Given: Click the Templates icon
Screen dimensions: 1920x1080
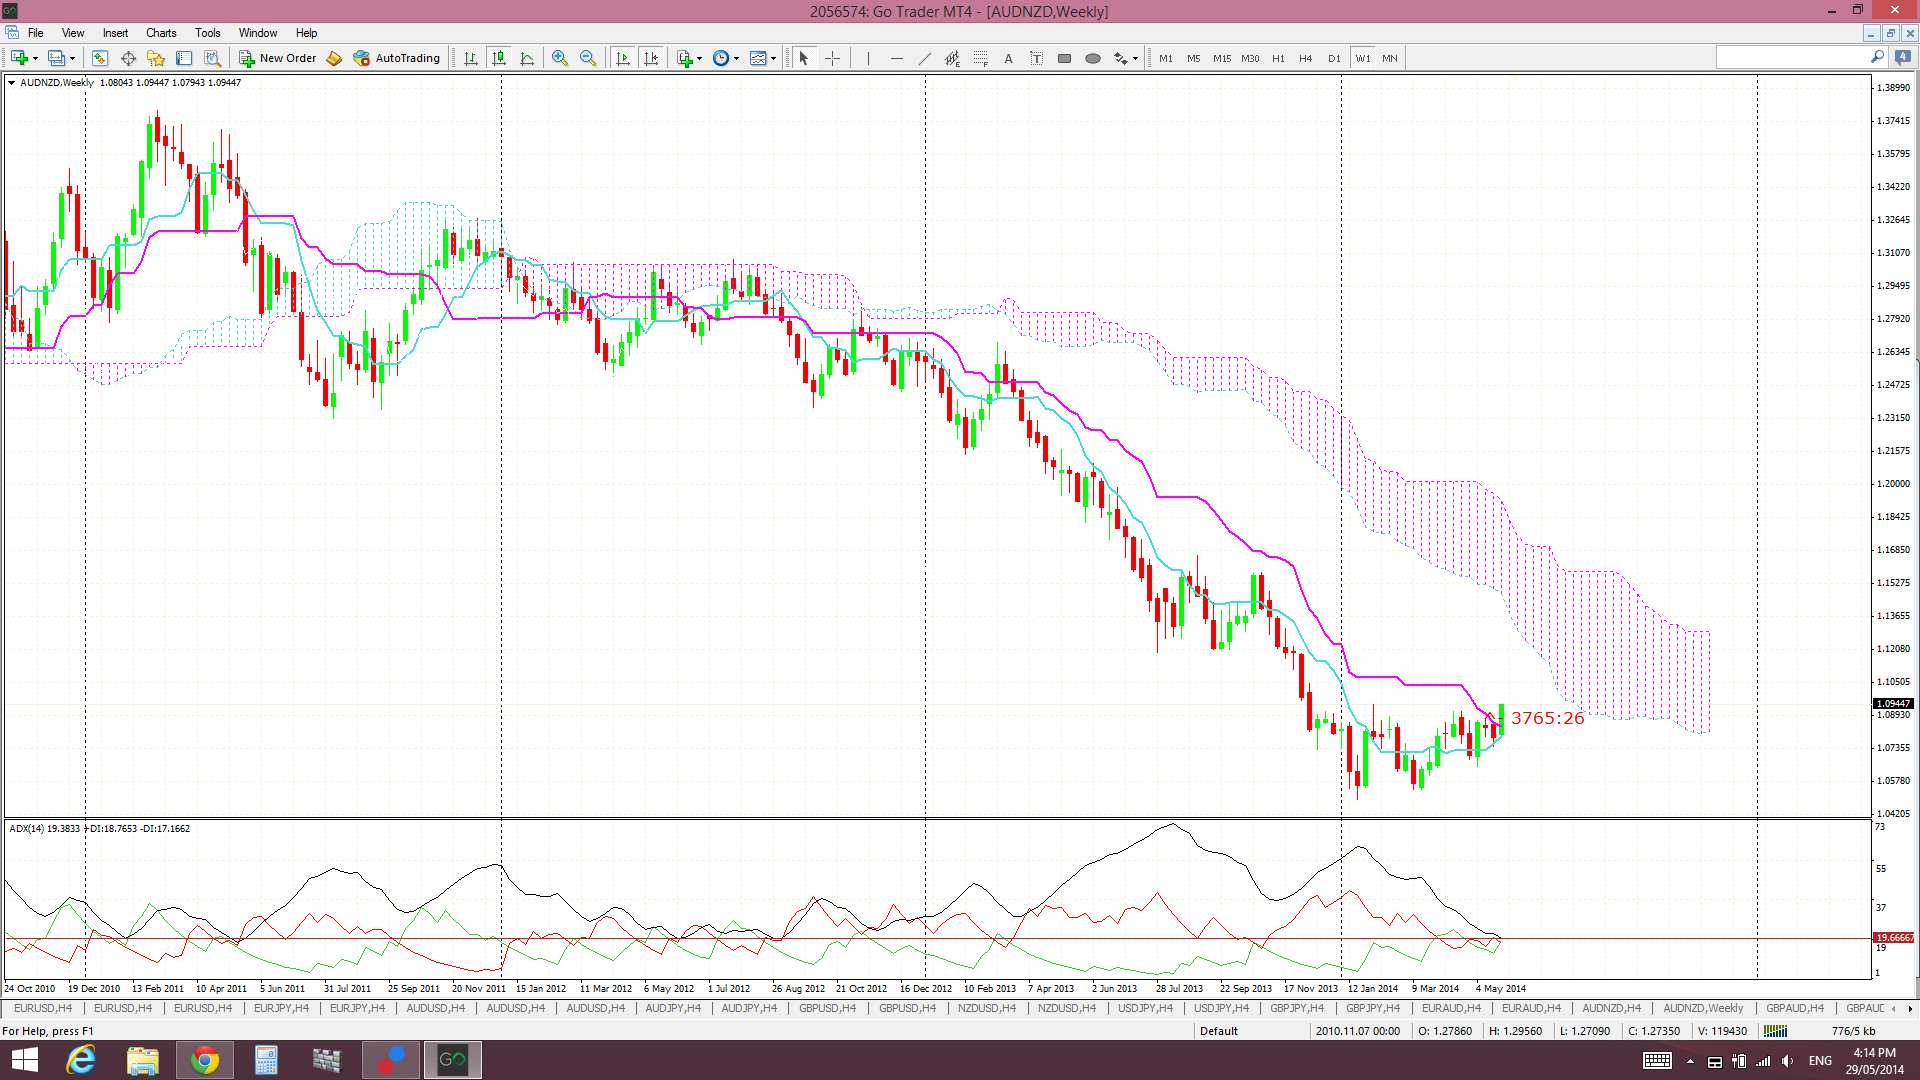Looking at the screenshot, I should [x=758, y=58].
